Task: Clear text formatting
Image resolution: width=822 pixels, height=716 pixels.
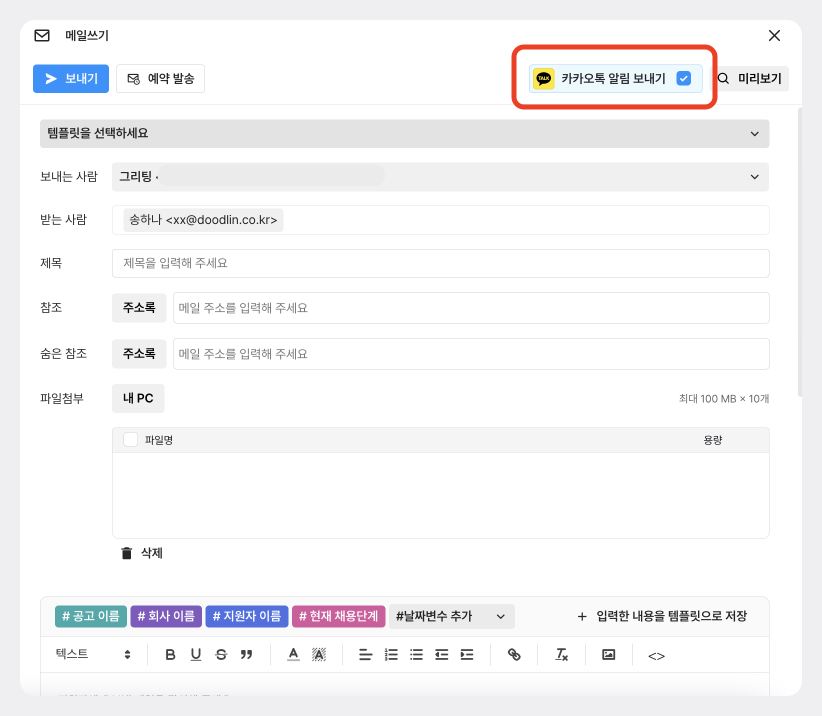Action: pos(562,655)
